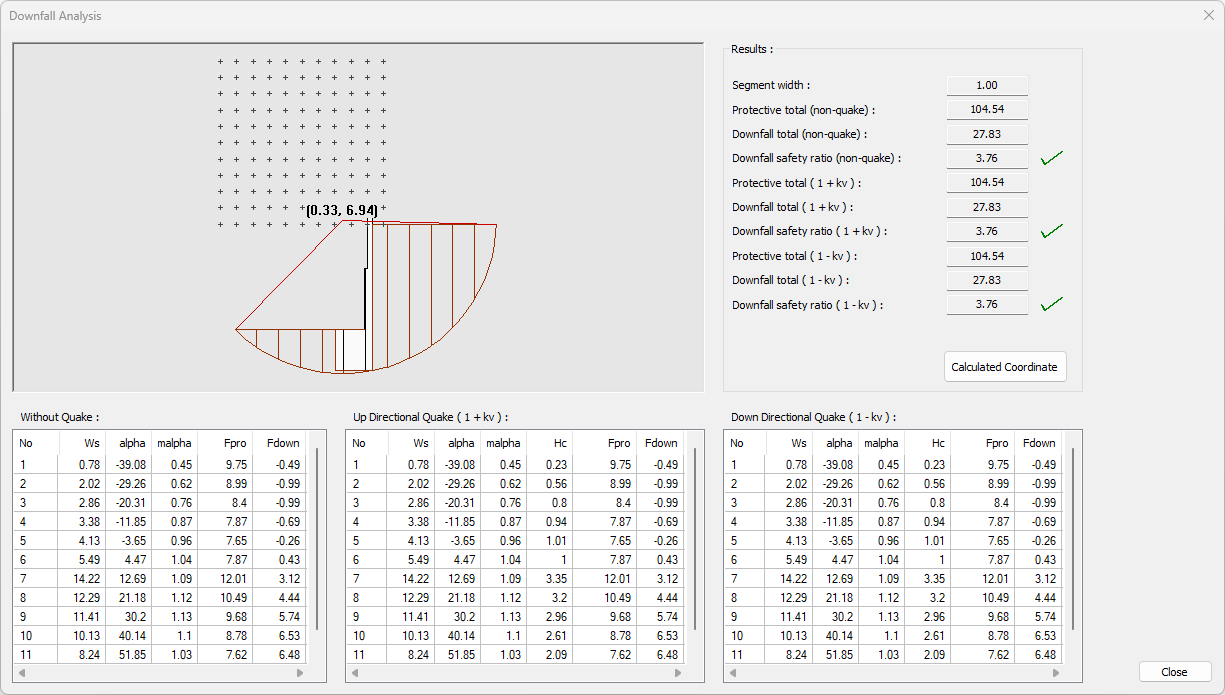Click the Downfall safety ratio (1 - kv) value box
Viewport: 1225px width, 695px height.
click(x=987, y=305)
